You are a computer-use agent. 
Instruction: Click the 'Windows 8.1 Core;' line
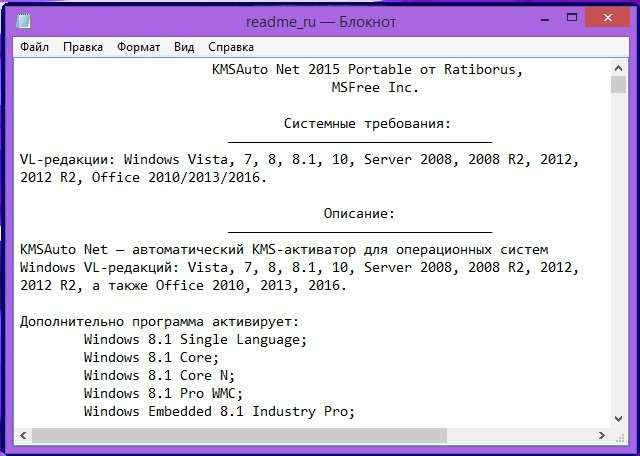pos(151,358)
